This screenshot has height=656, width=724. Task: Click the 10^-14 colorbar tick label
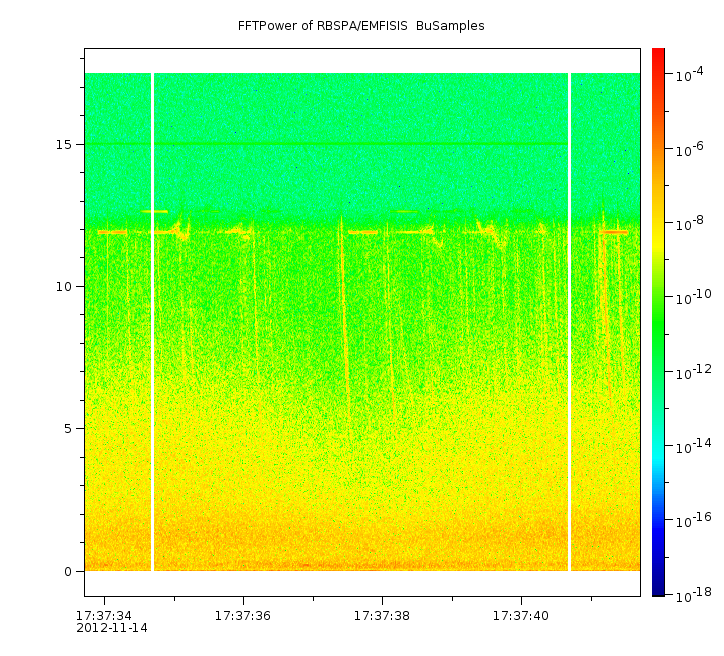(x=690, y=445)
